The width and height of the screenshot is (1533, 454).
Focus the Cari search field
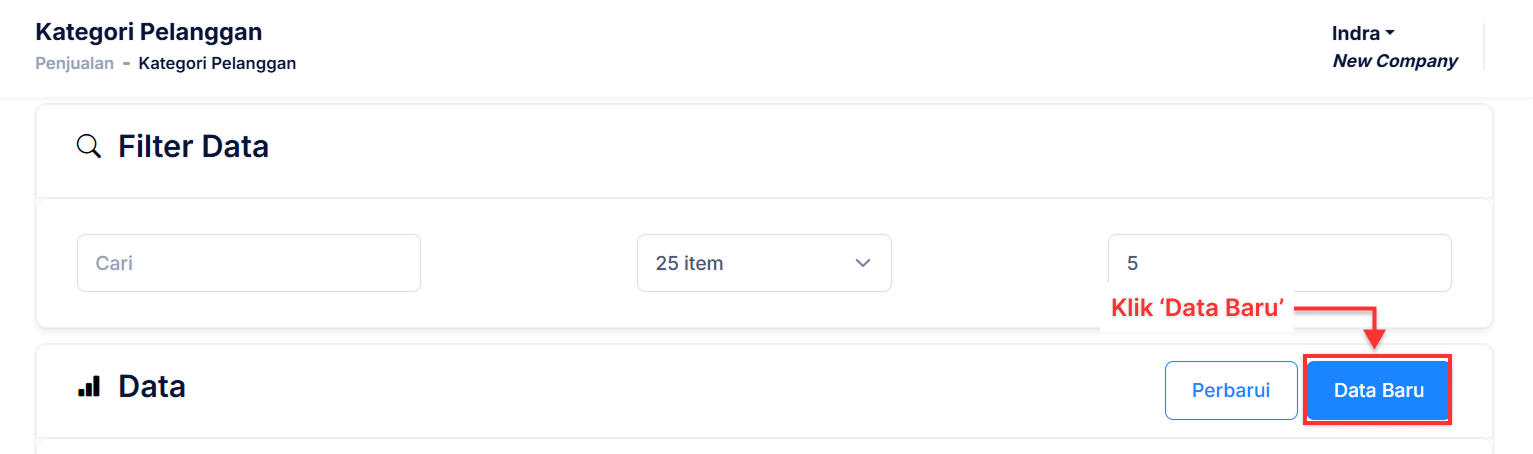(x=248, y=263)
